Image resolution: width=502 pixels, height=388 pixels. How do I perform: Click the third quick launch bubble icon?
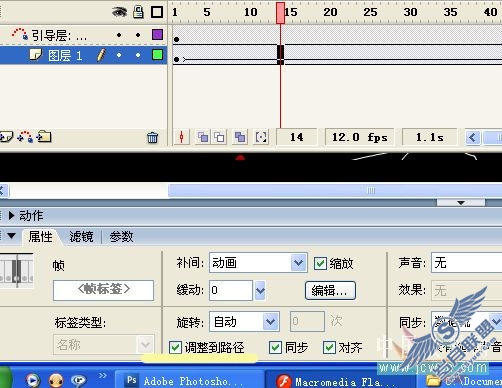79,380
